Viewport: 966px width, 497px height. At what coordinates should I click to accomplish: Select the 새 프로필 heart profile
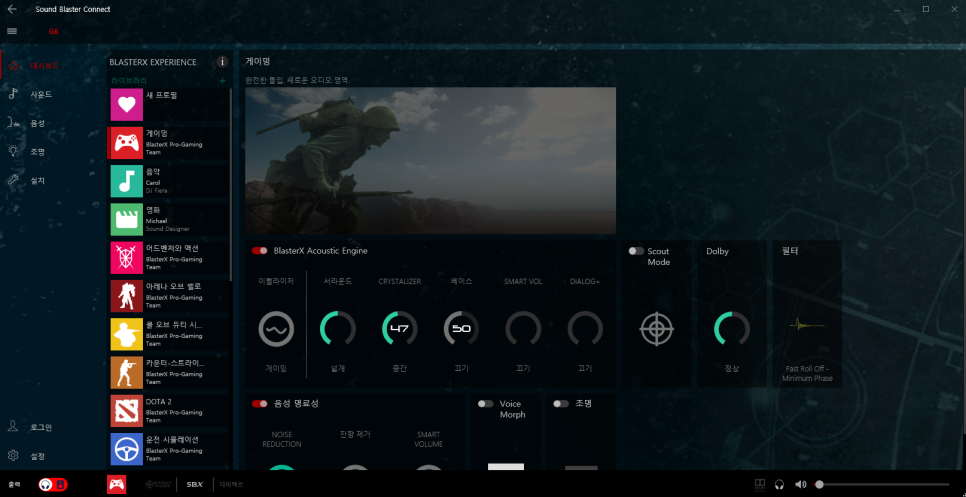(169, 105)
